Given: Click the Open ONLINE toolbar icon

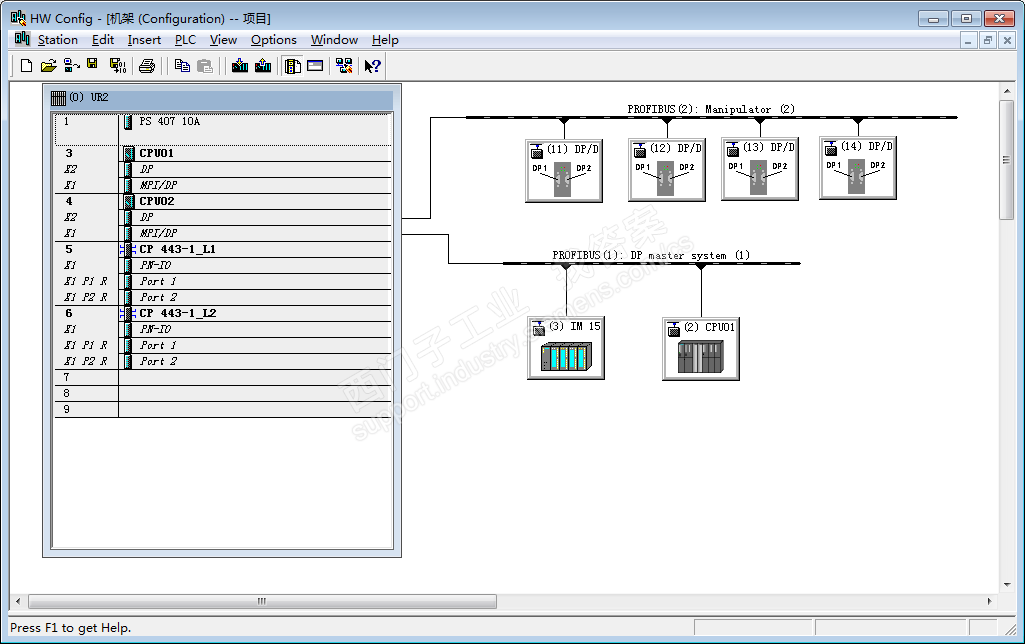Looking at the screenshot, I should click(x=71, y=65).
